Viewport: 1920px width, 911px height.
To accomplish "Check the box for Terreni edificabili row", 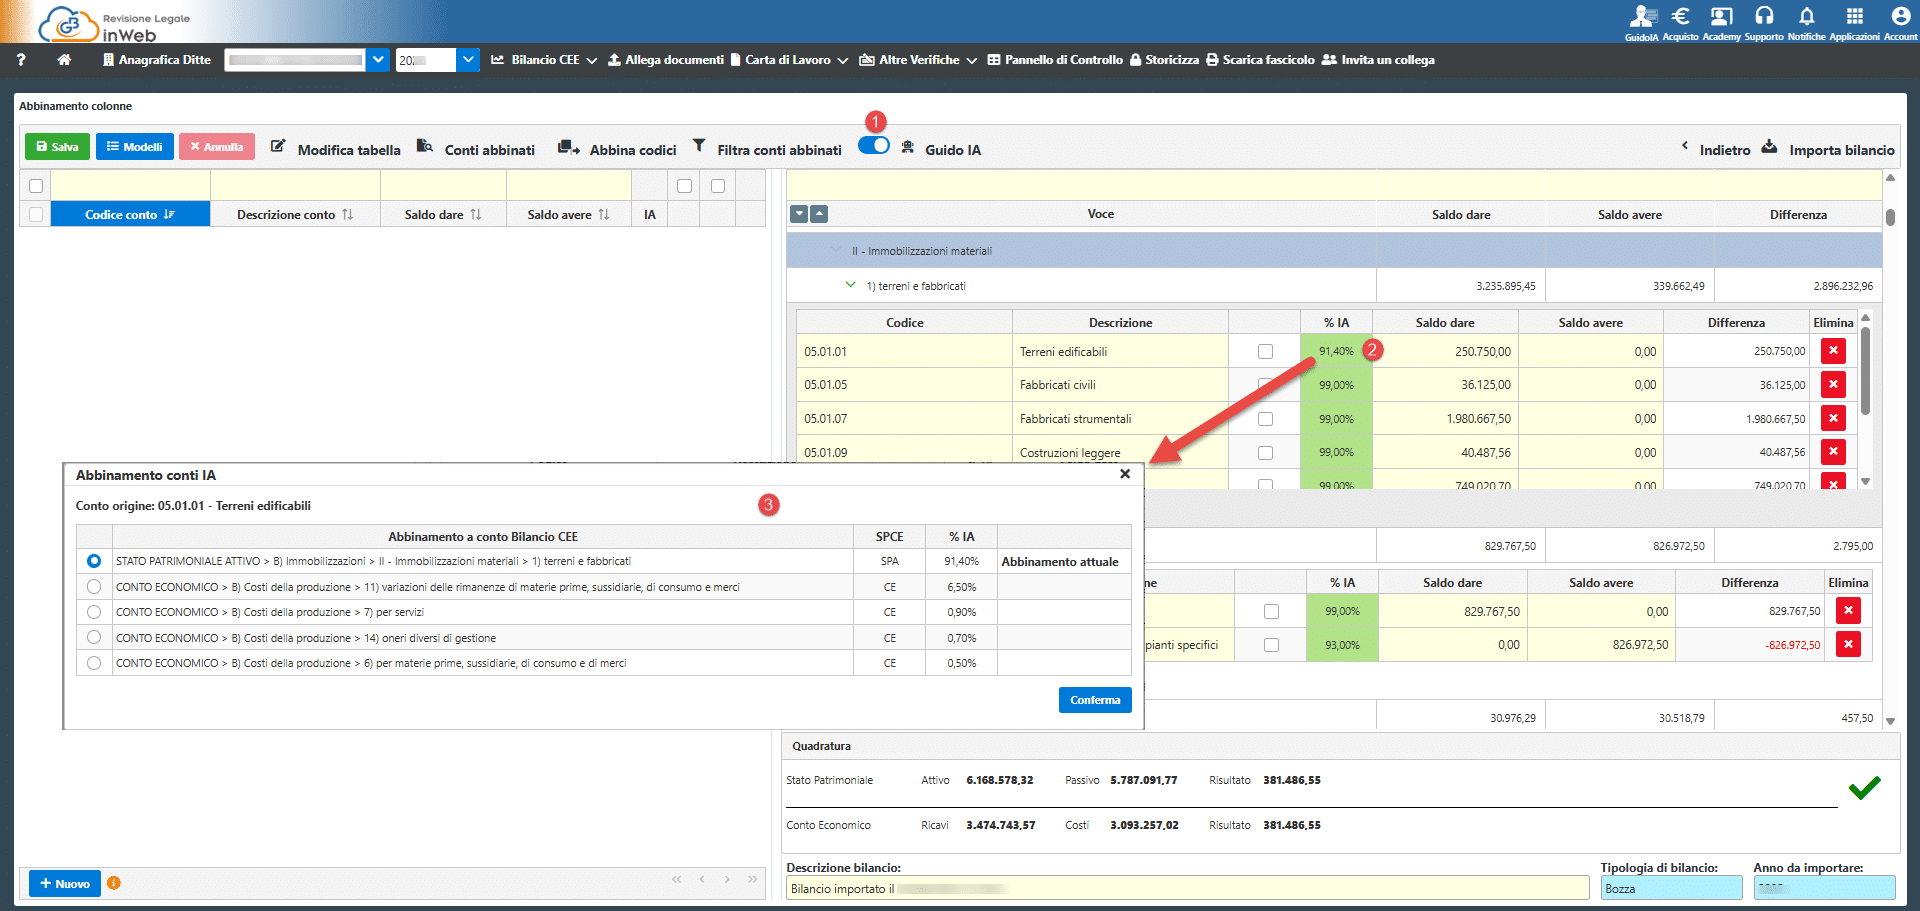I will tap(1265, 351).
